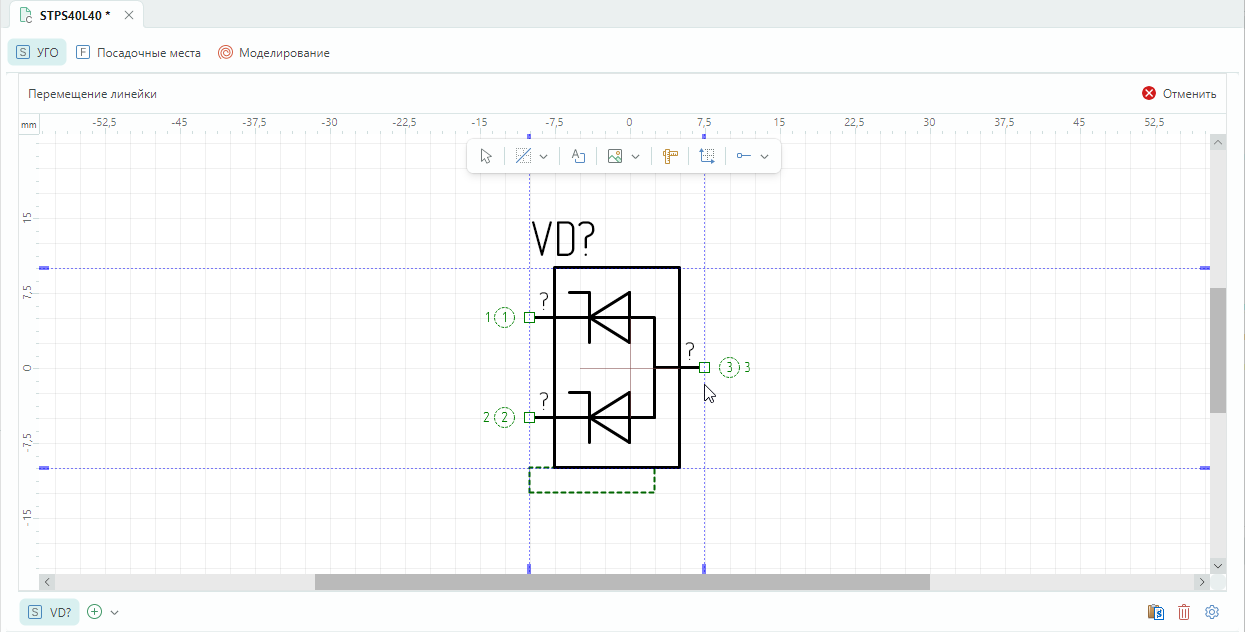The width and height of the screenshot is (1245, 632).
Task: Select the pin placement tool
Action: pyautogui.click(x=744, y=156)
